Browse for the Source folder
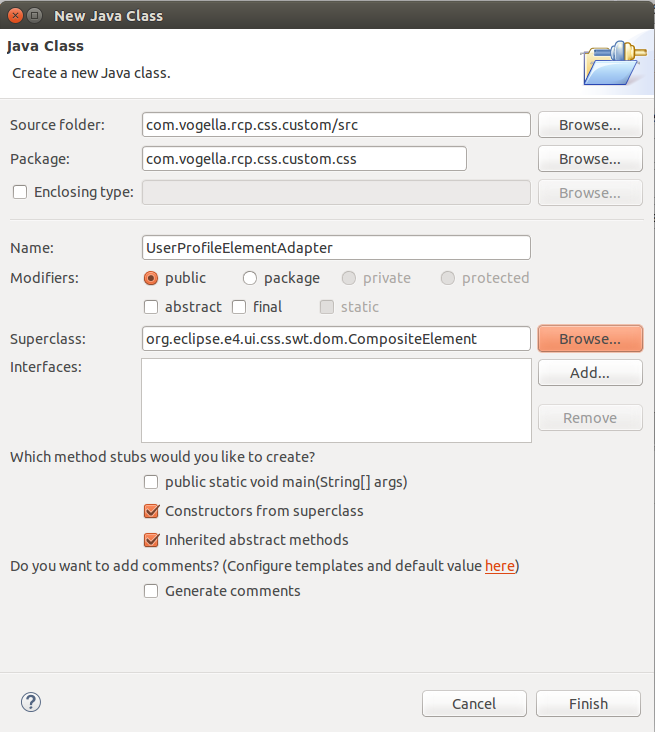655x732 pixels. pos(590,125)
